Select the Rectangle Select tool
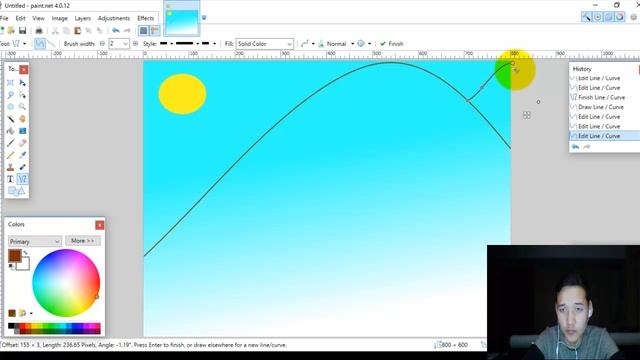Screen dimensions: 640x360 point(11,83)
